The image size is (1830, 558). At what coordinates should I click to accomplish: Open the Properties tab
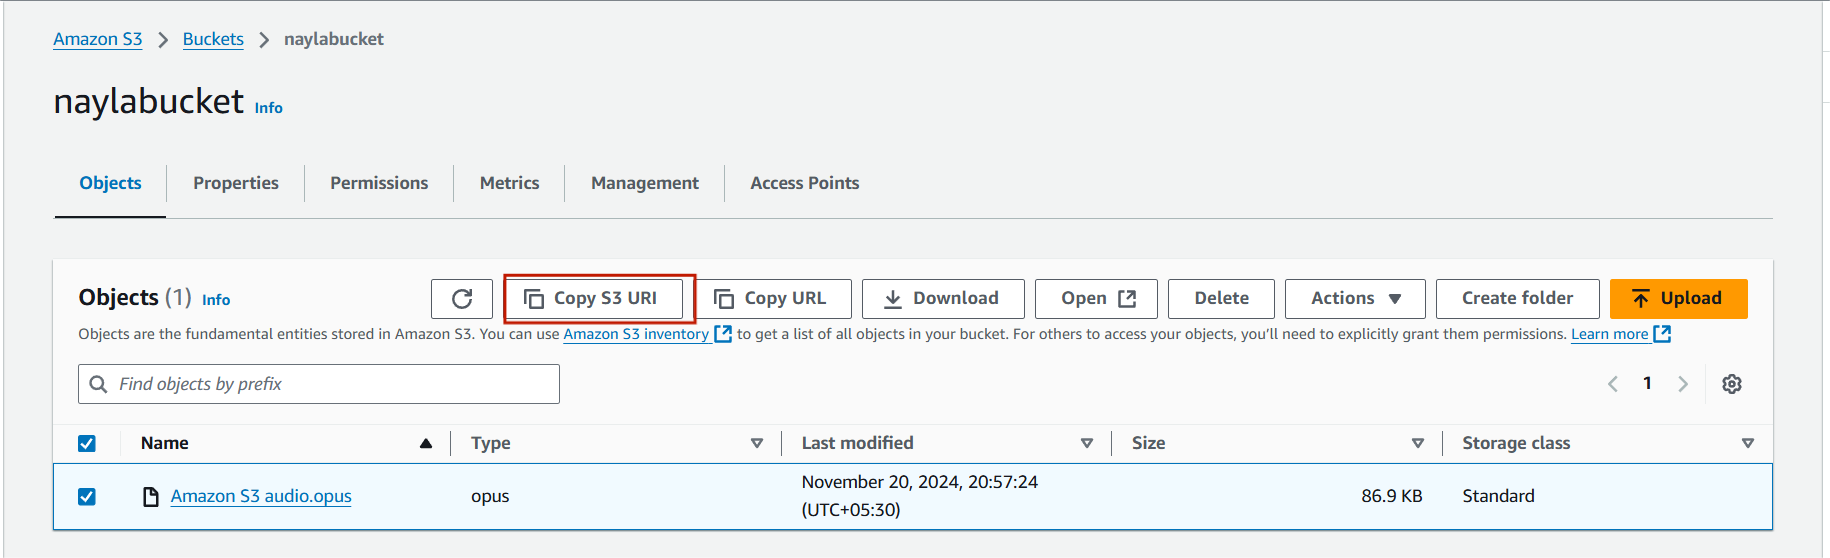[x=236, y=183]
